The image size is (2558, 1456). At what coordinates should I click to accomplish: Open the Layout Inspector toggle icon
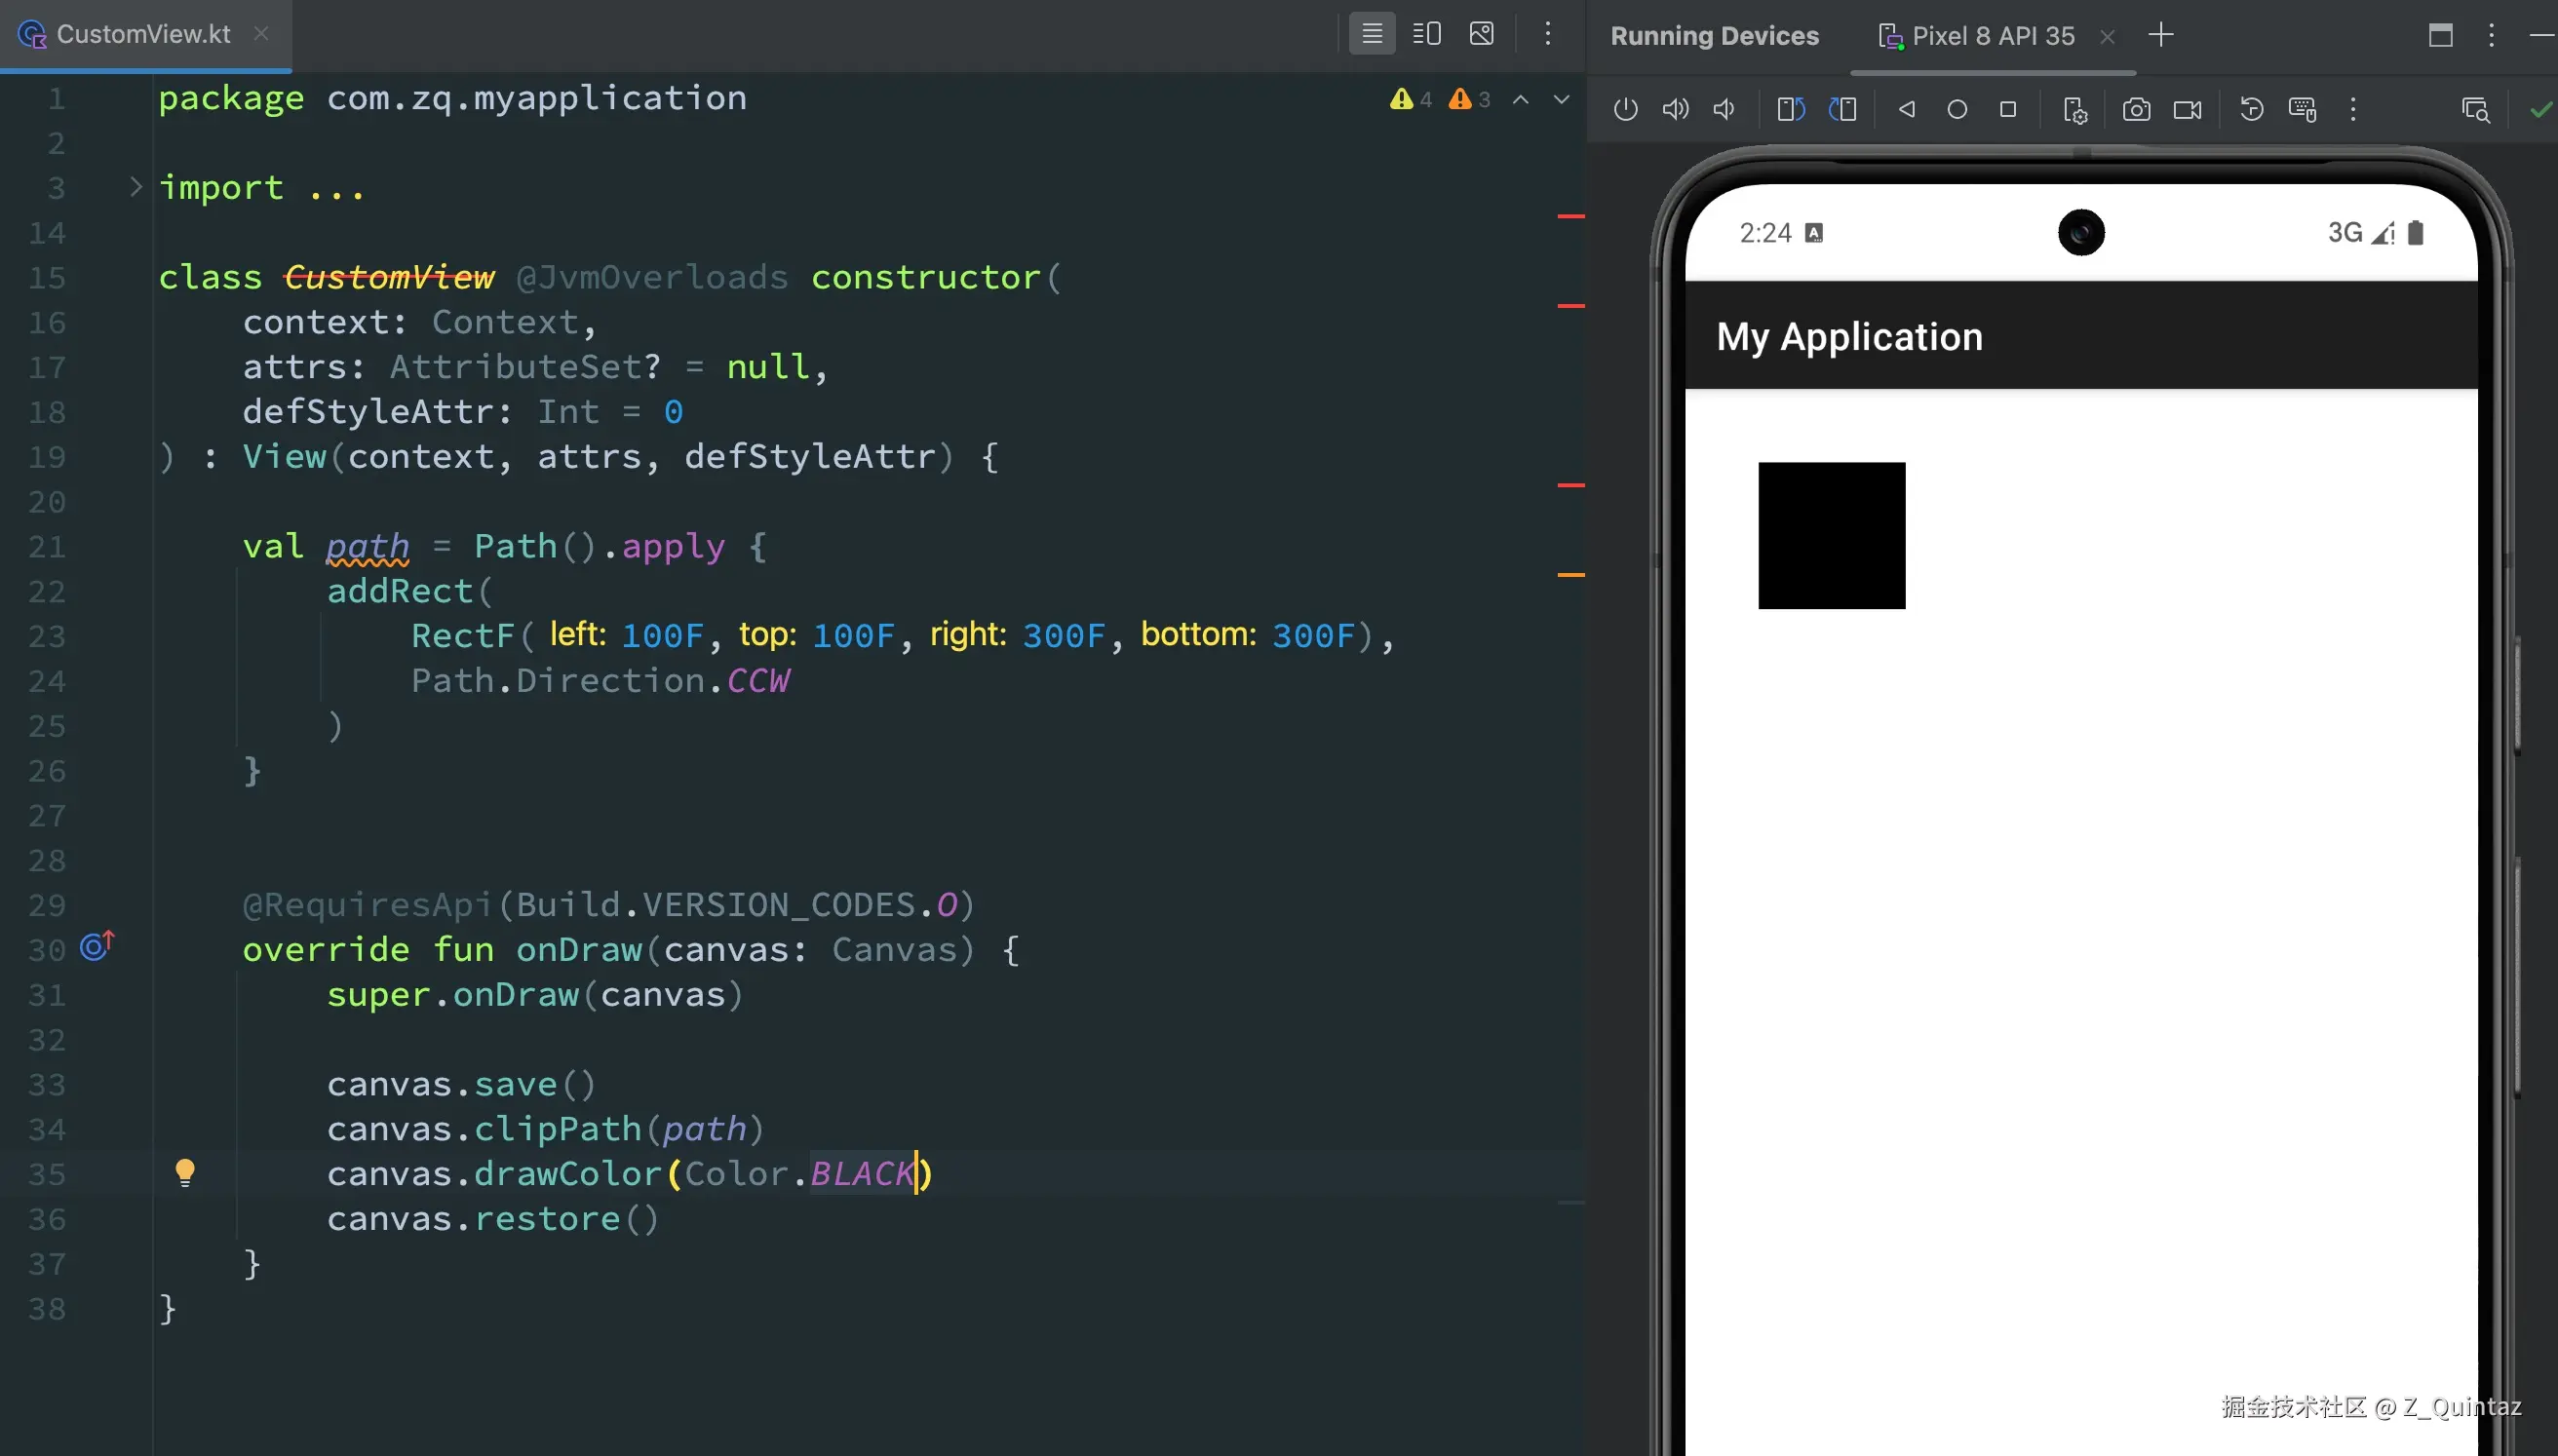(2475, 109)
